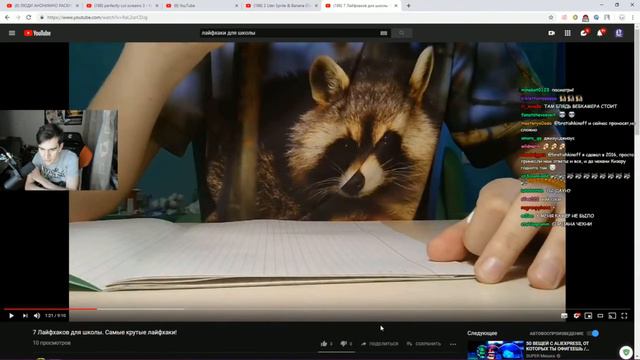Click the Следующее up next heading
640x360 pixels.
tap(482, 333)
